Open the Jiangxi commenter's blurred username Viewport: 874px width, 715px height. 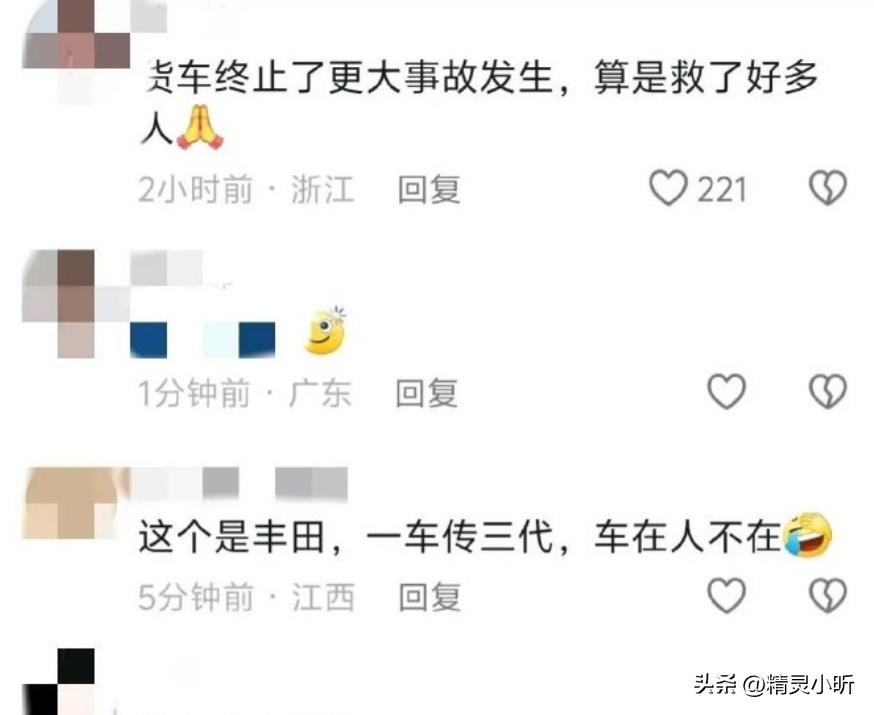click(240, 483)
